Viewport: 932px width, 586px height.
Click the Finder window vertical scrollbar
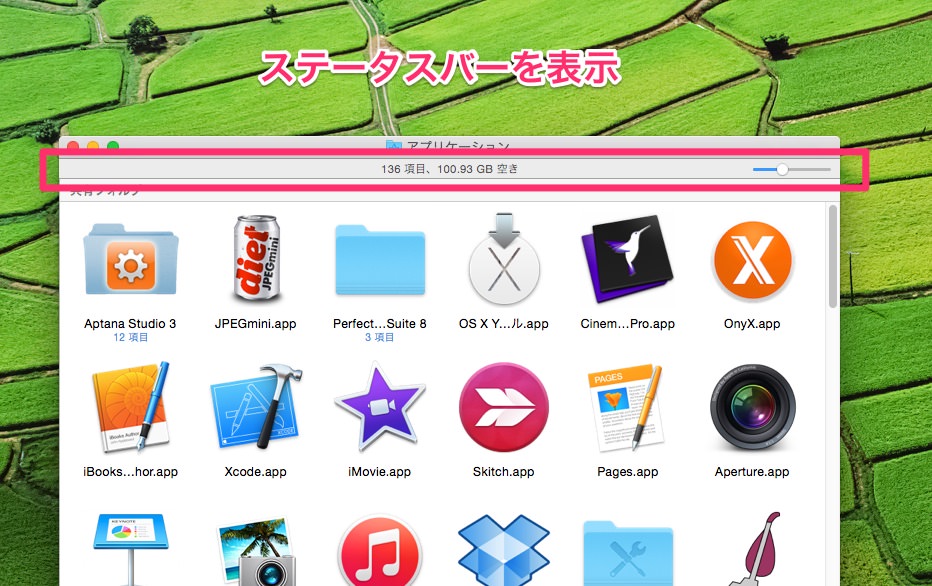coord(833,256)
